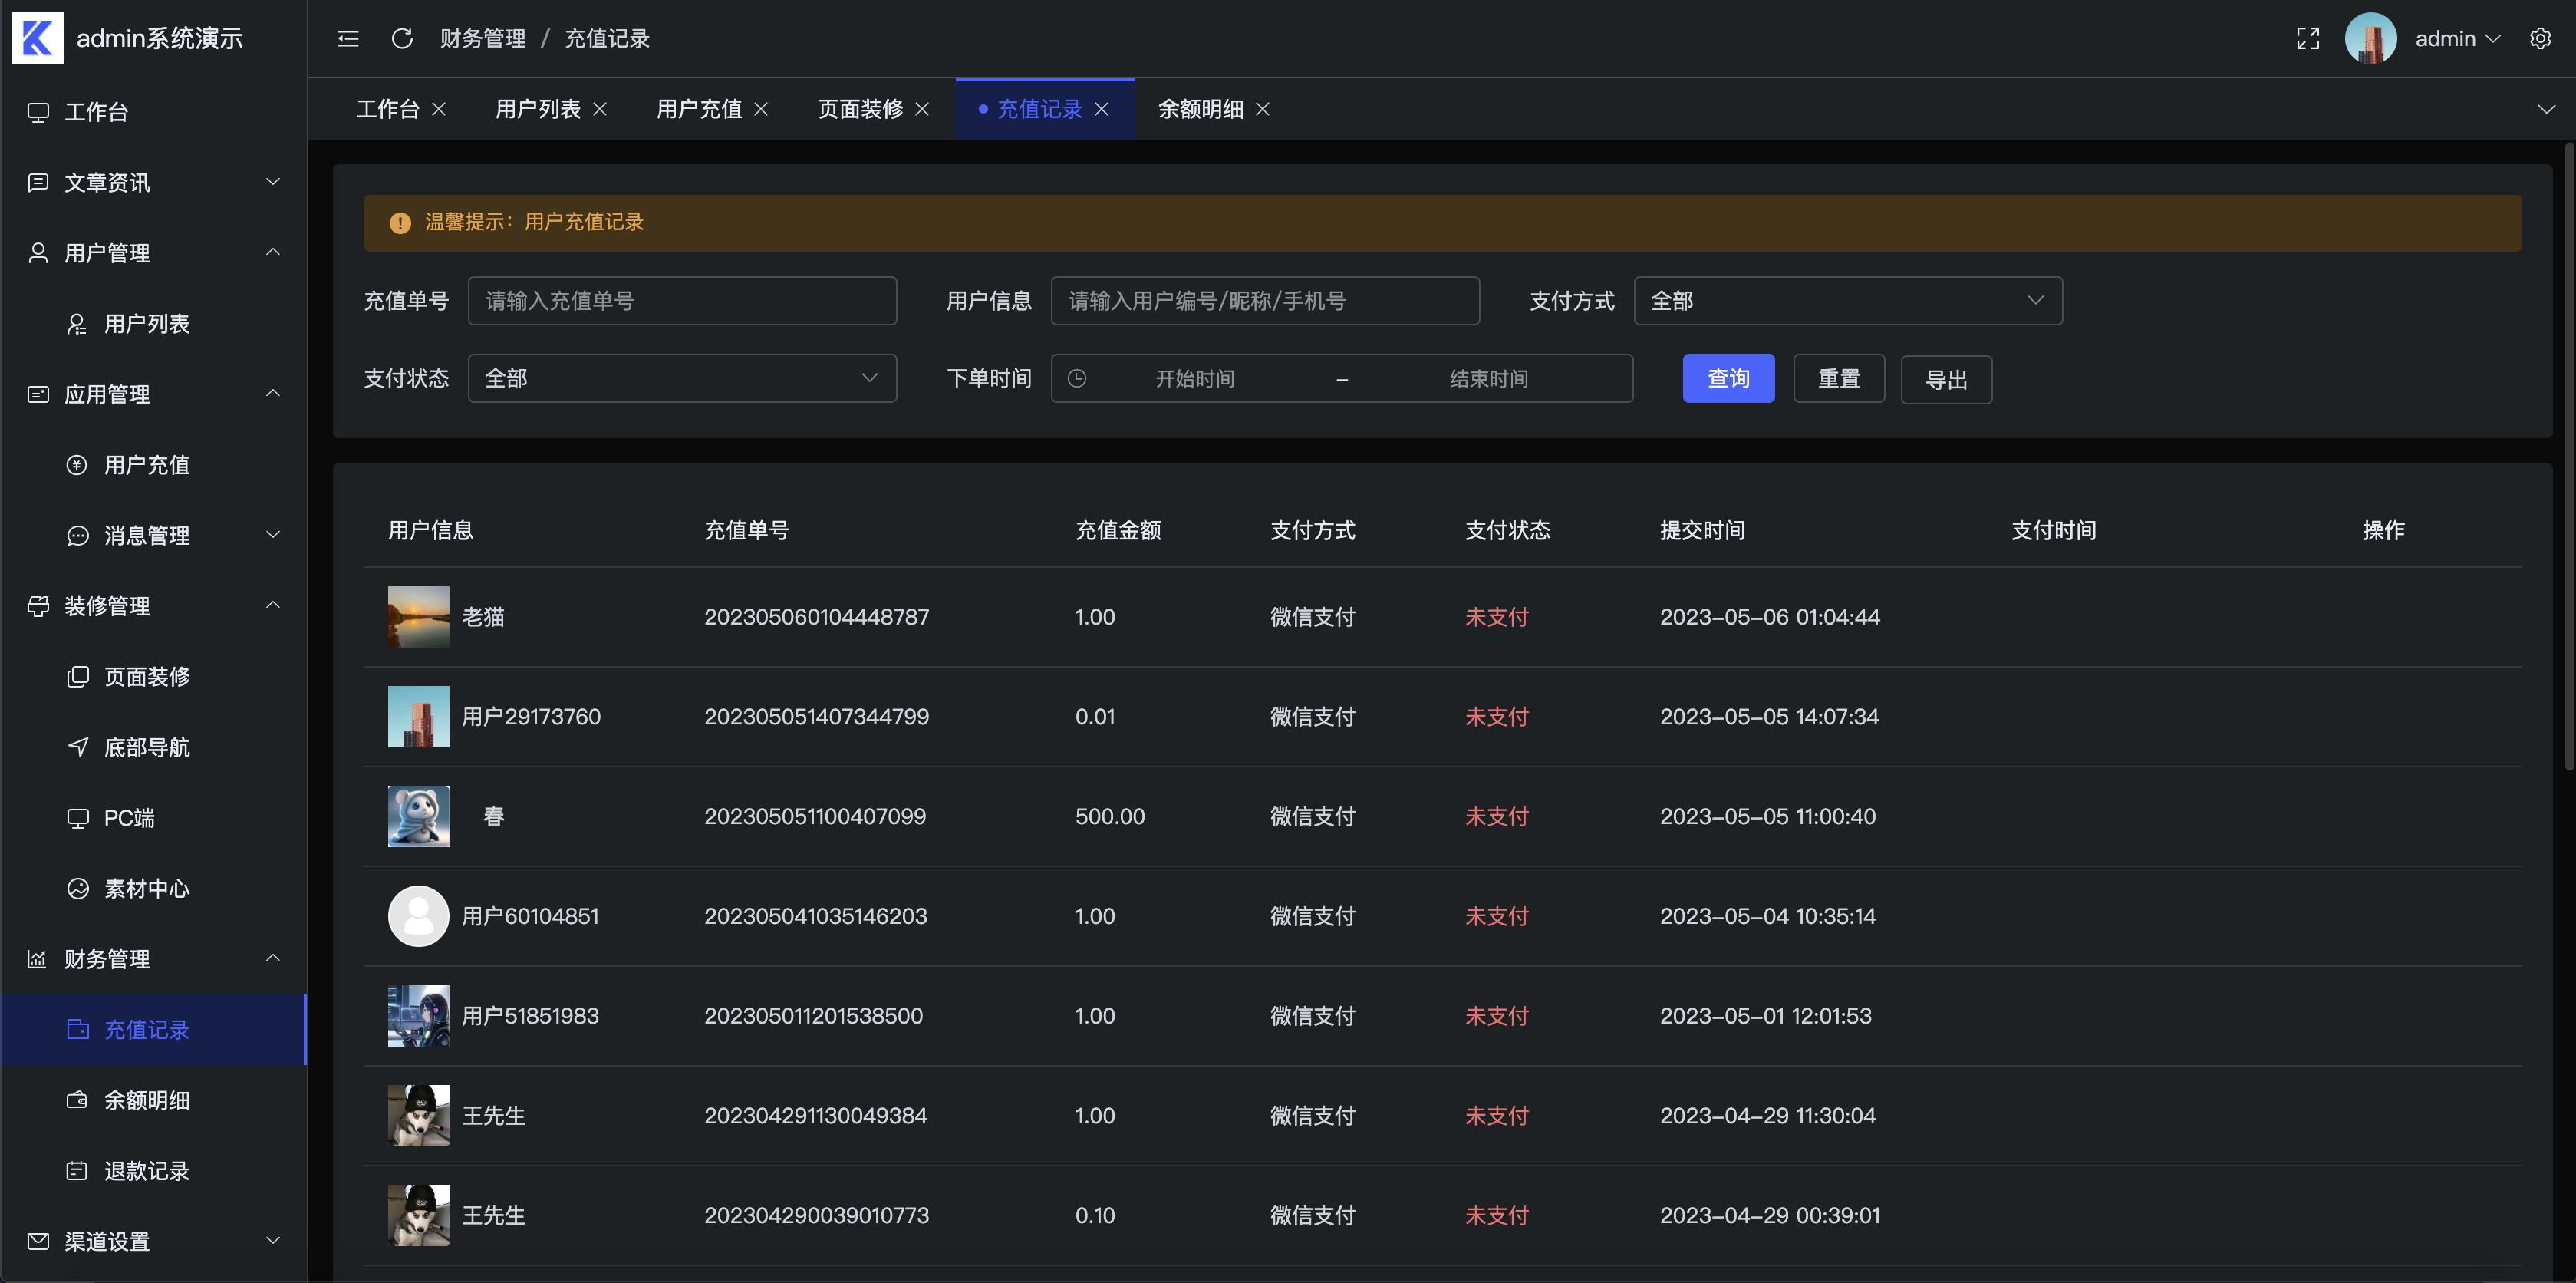2576x1283 pixels.
Task: Collapse the sidebar using the hamburger icon
Action: 348,38
